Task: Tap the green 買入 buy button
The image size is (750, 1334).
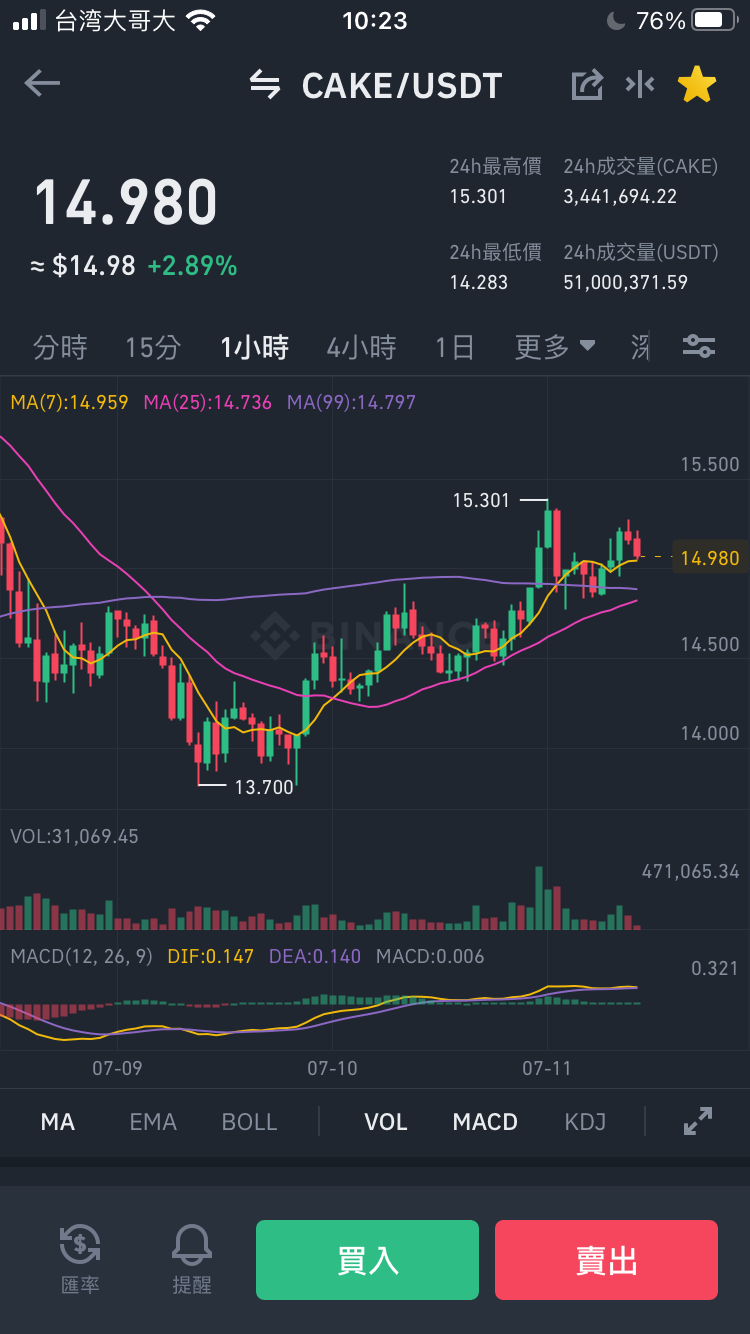Action: pyautogui.click(x=367, y=1260)
